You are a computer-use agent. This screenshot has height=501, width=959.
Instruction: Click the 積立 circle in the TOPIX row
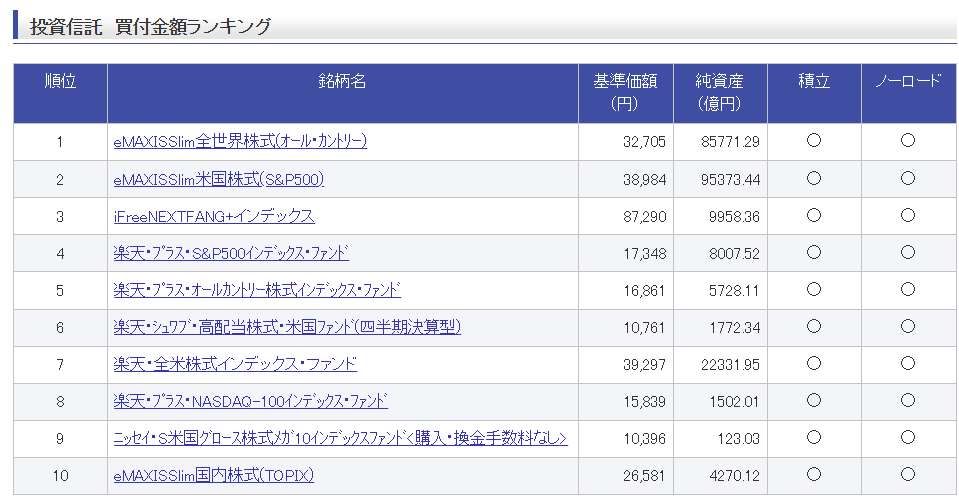coord(814,474)
